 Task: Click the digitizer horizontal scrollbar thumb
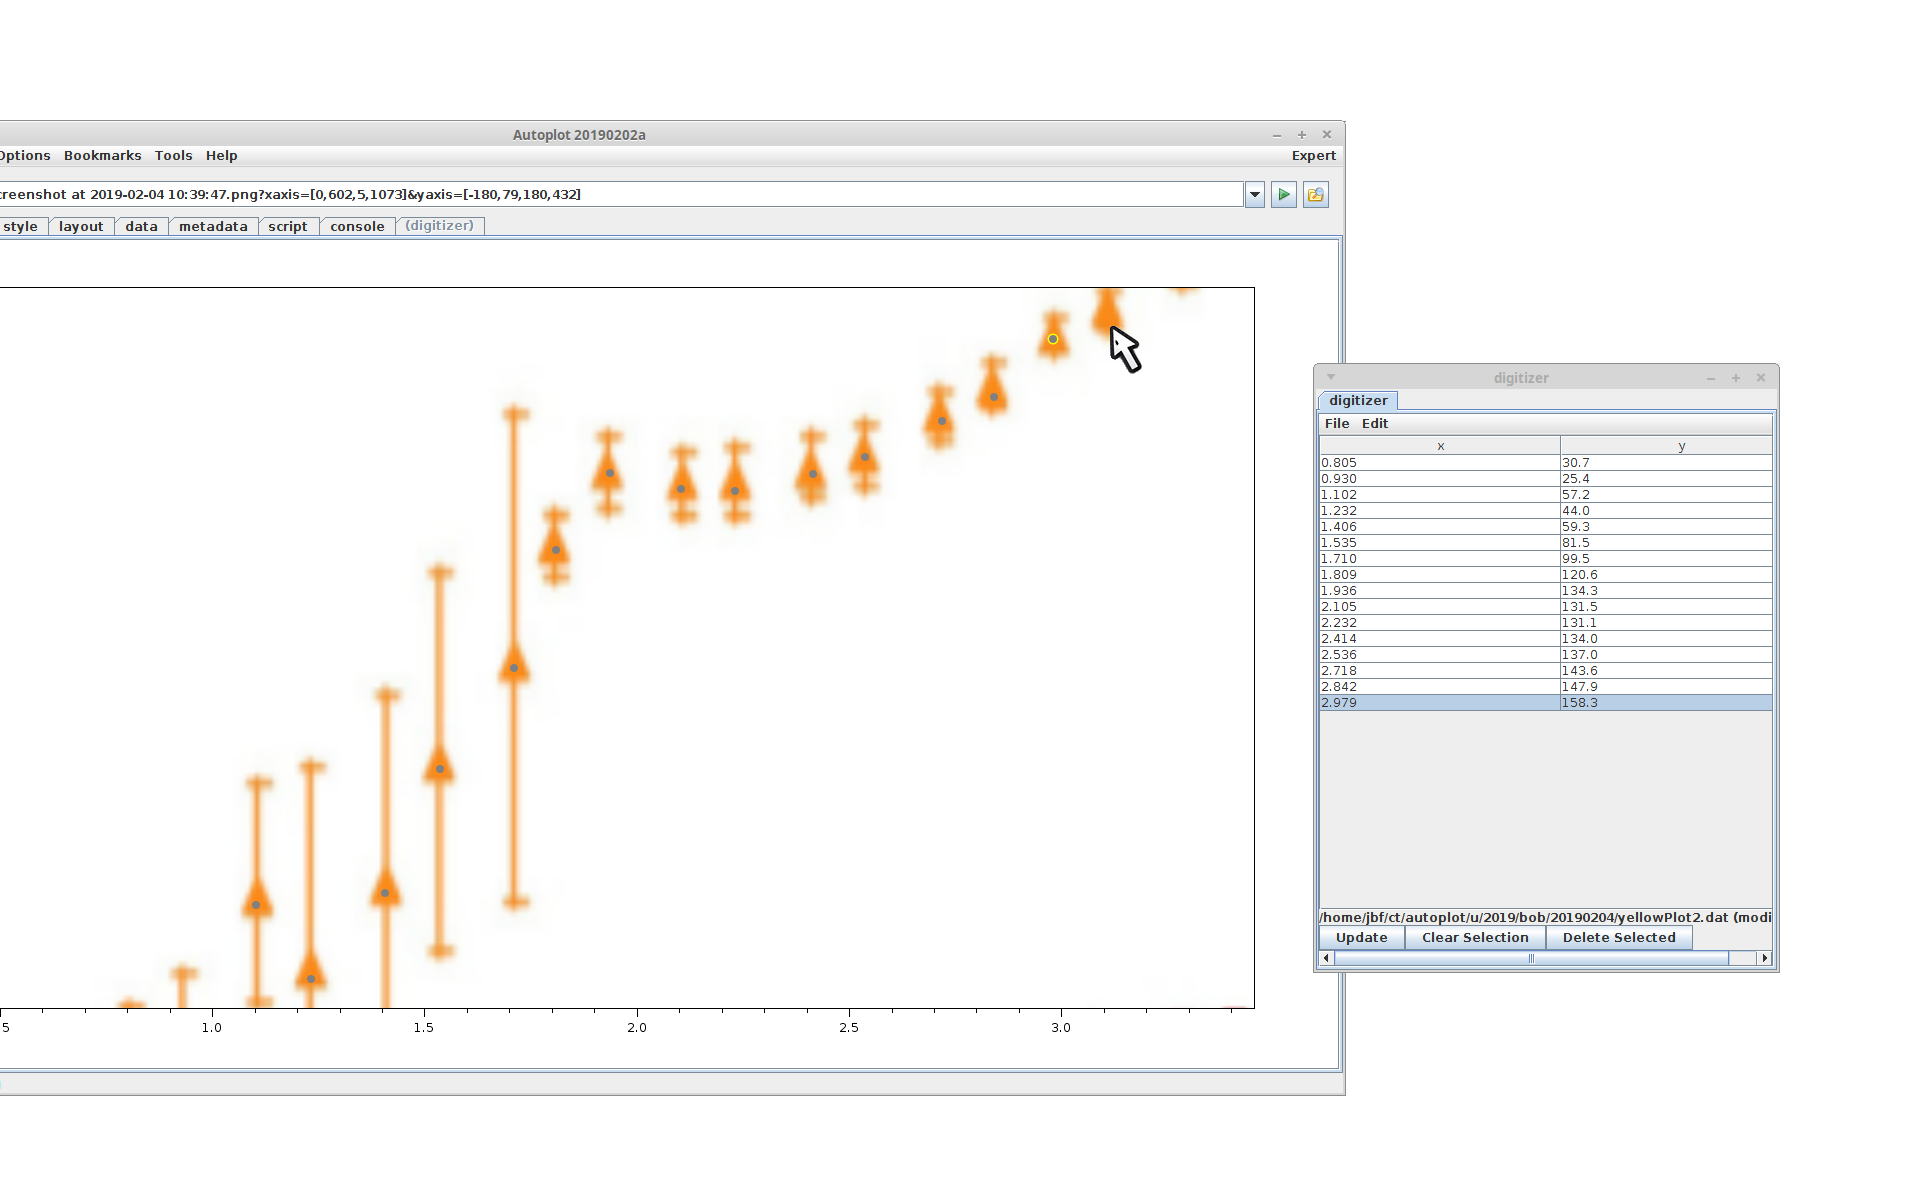[x=1531, y=958]
